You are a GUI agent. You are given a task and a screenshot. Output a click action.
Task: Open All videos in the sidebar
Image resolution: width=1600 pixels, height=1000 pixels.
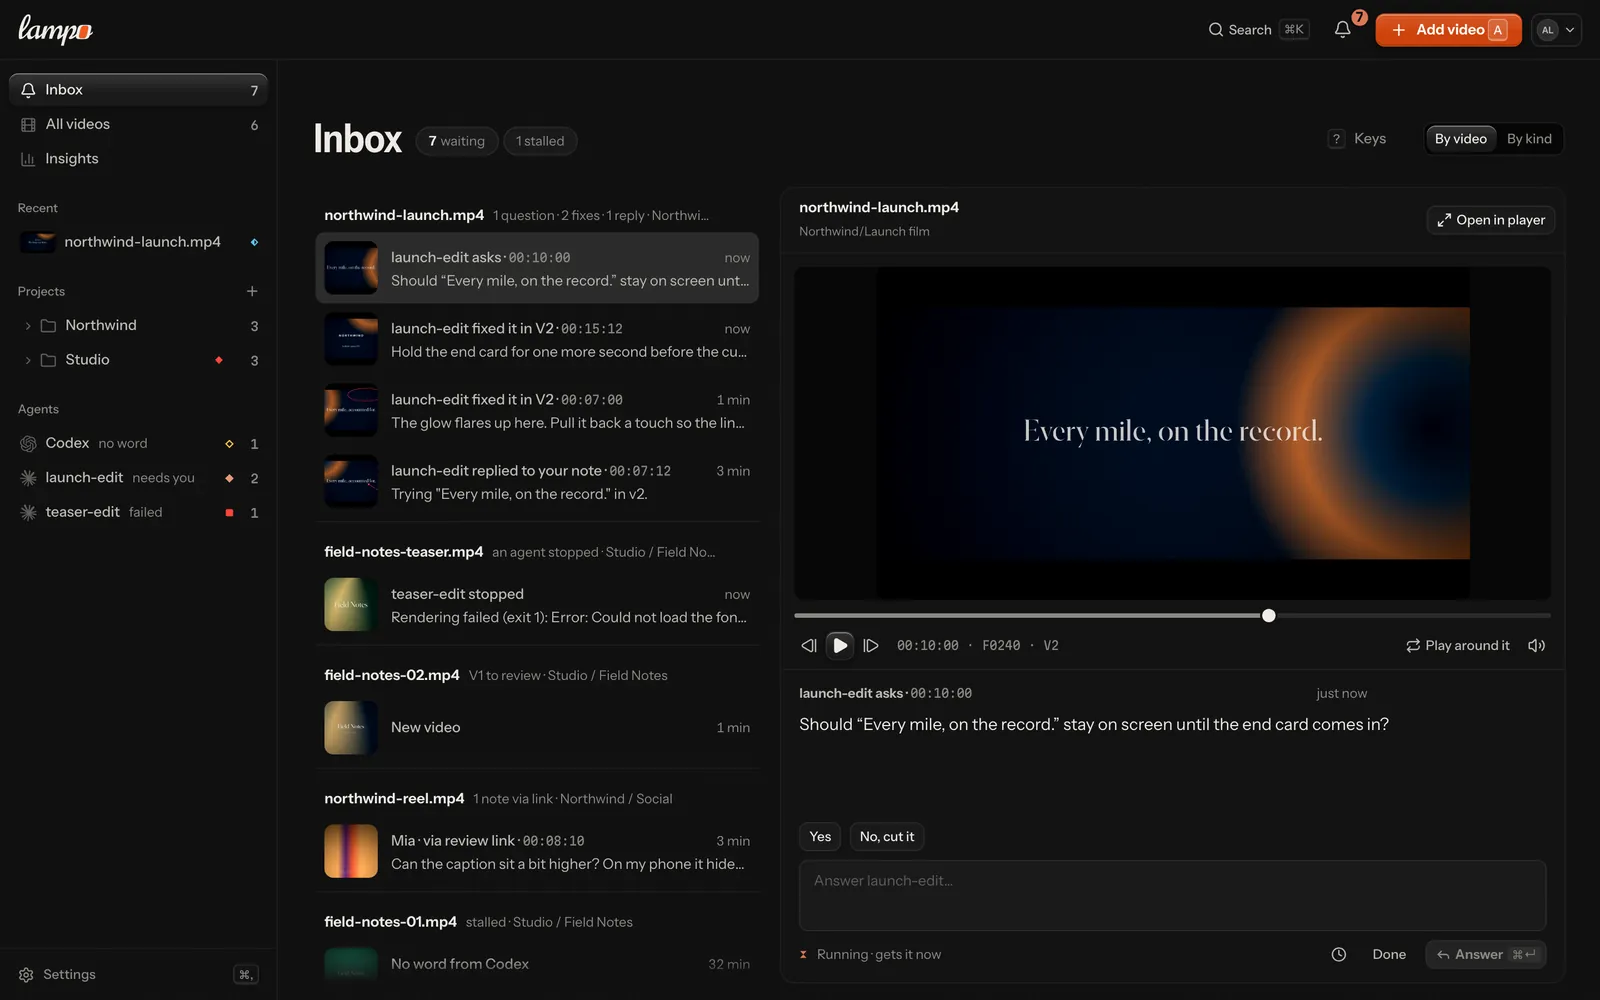coord(138,124)
